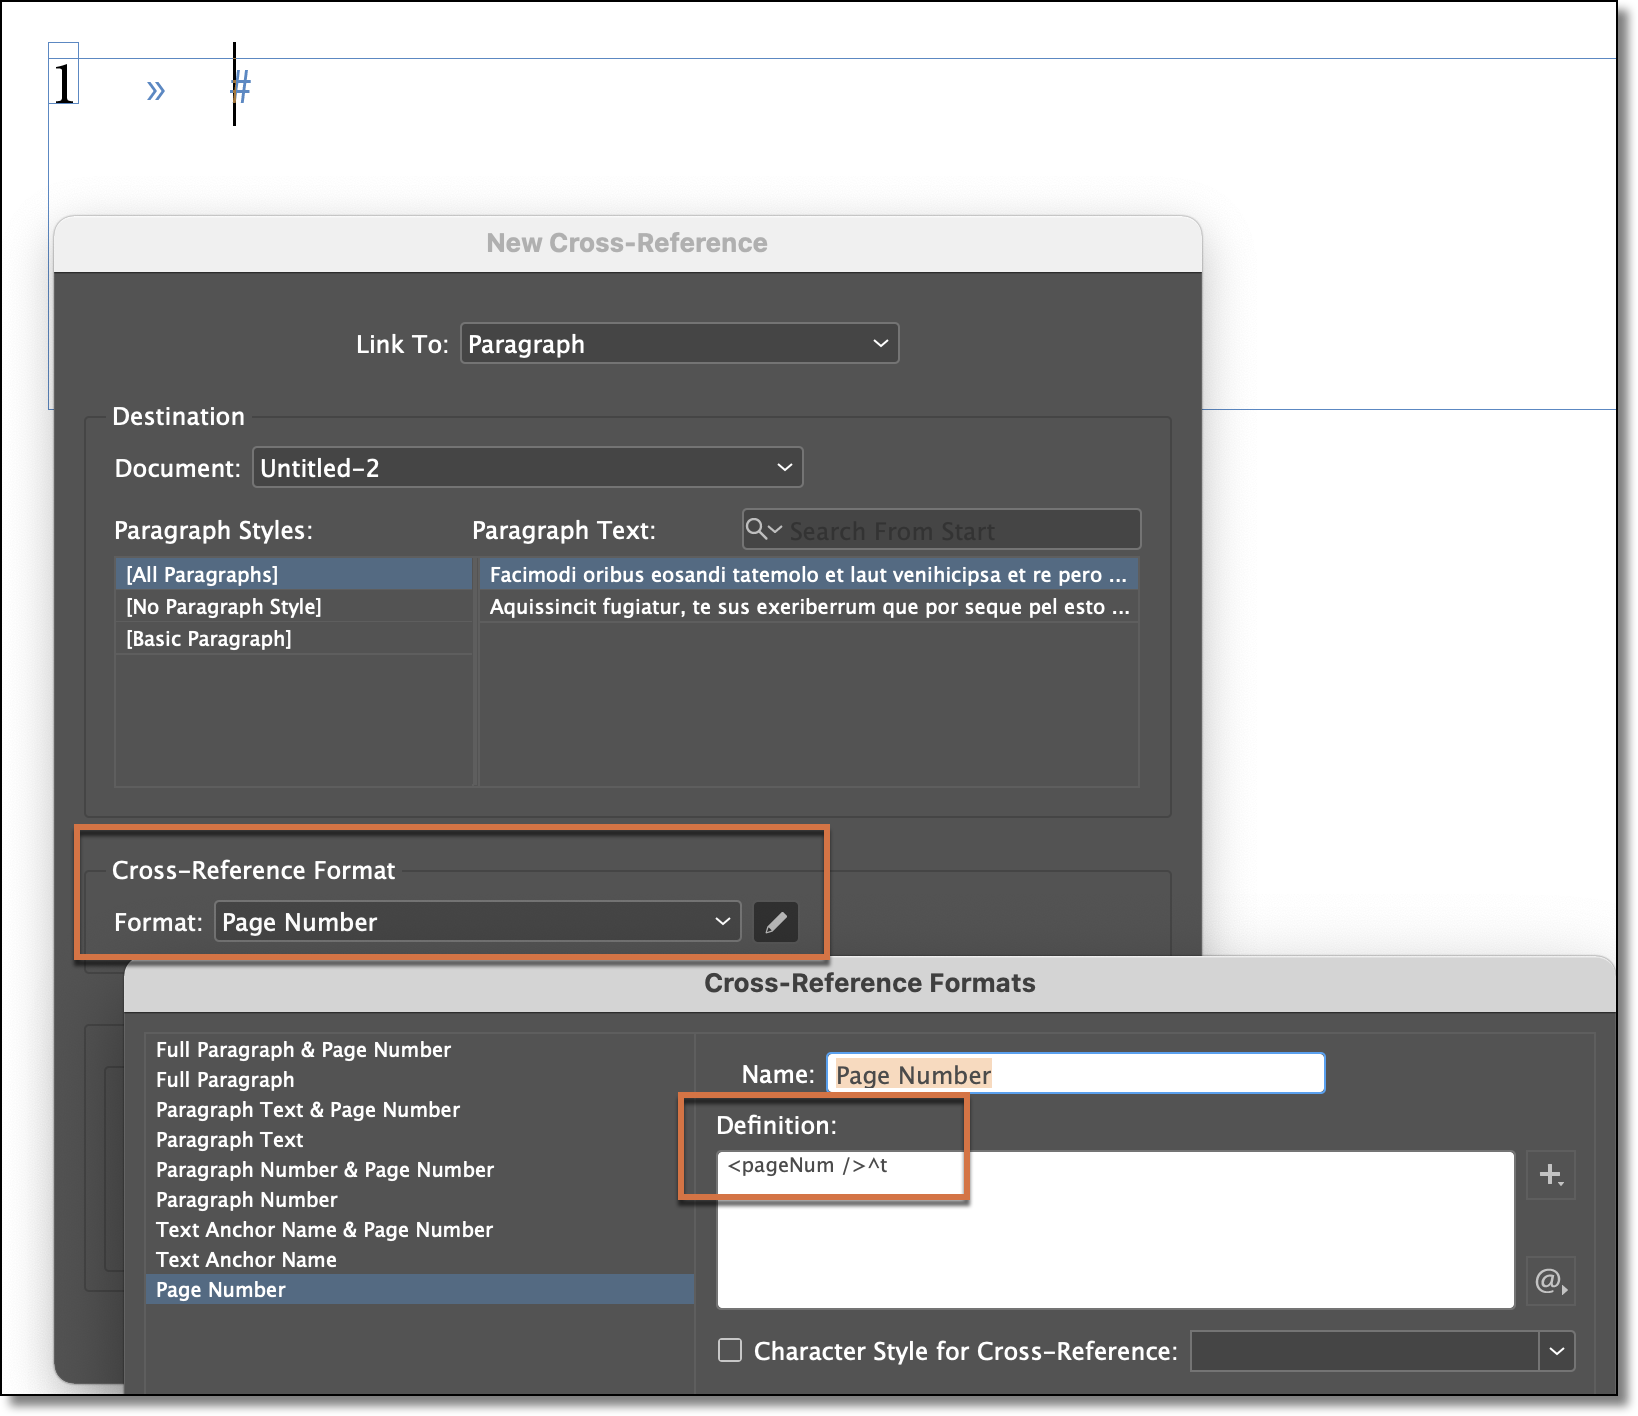Click the pencil icon to edit the format
The image size is (1638, 1416).
(777, 922)
